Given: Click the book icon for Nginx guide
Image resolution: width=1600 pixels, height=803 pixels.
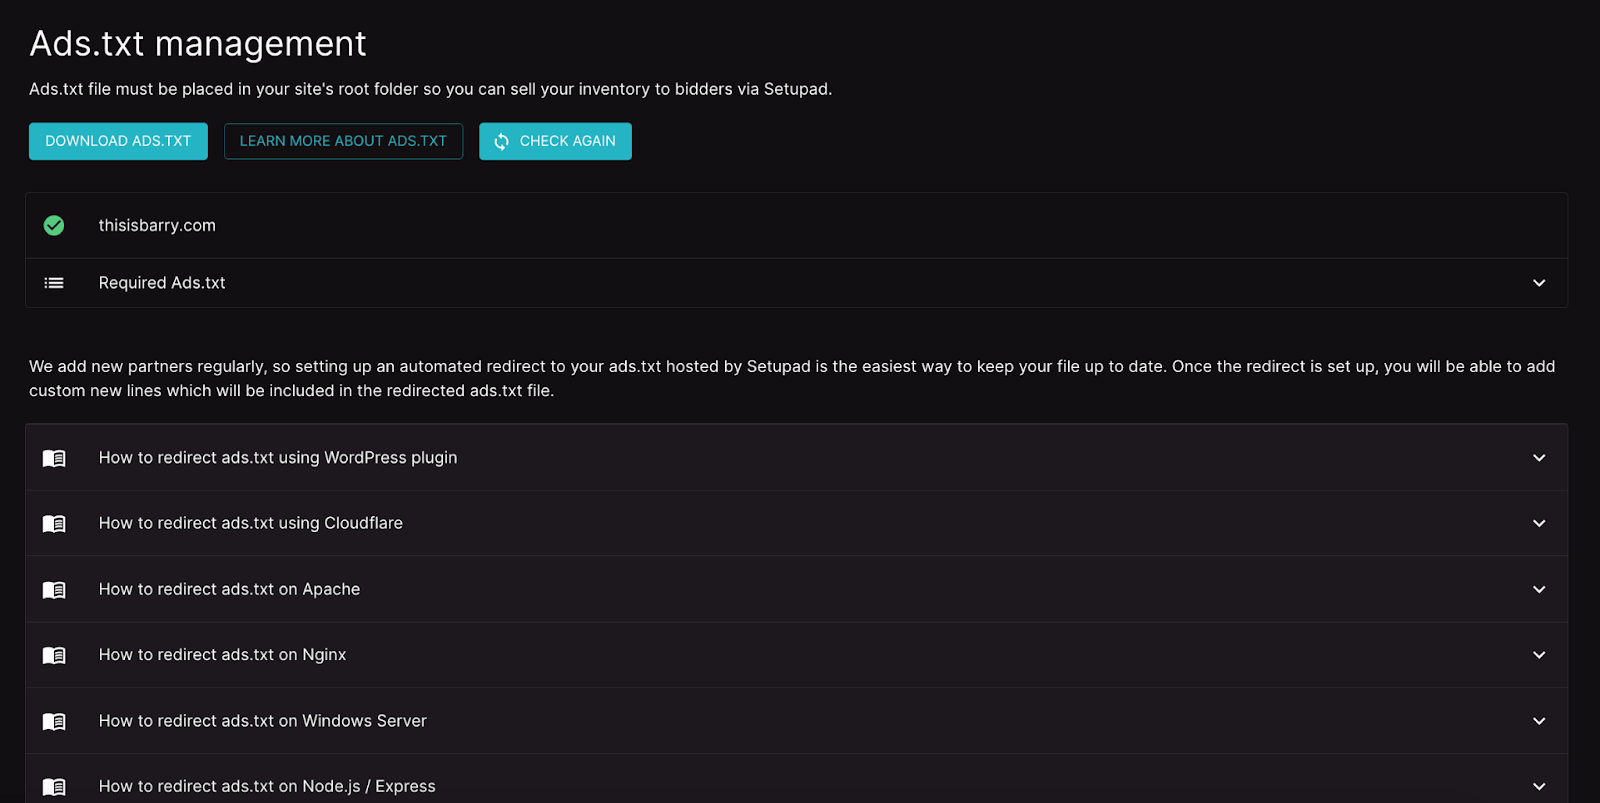Looking at the screenshot, I should 54,656.
